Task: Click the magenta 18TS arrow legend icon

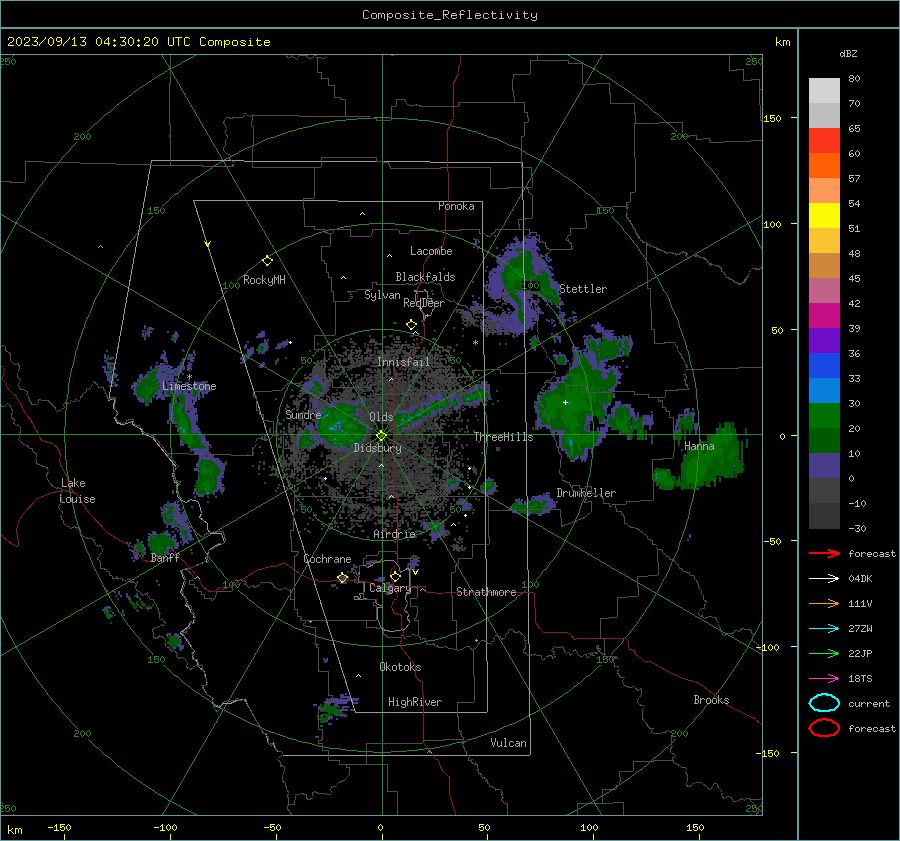Action: 824,679
